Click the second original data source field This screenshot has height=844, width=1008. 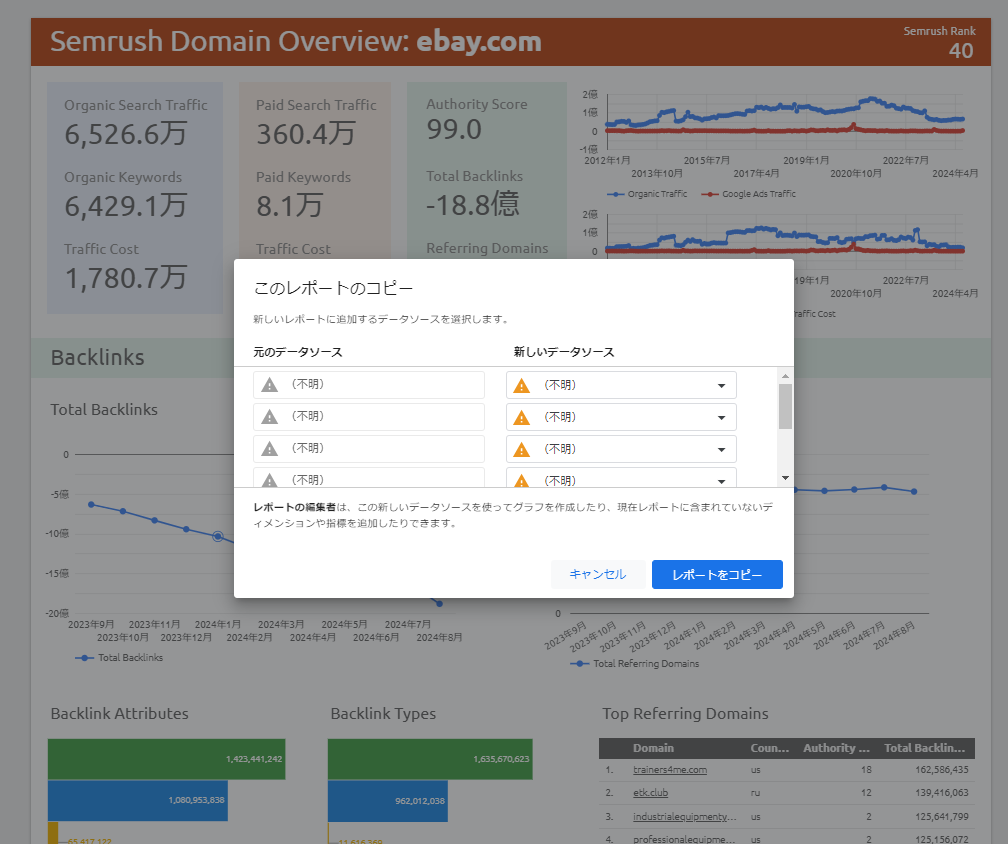pyautogui.click(x=369, y=417)
